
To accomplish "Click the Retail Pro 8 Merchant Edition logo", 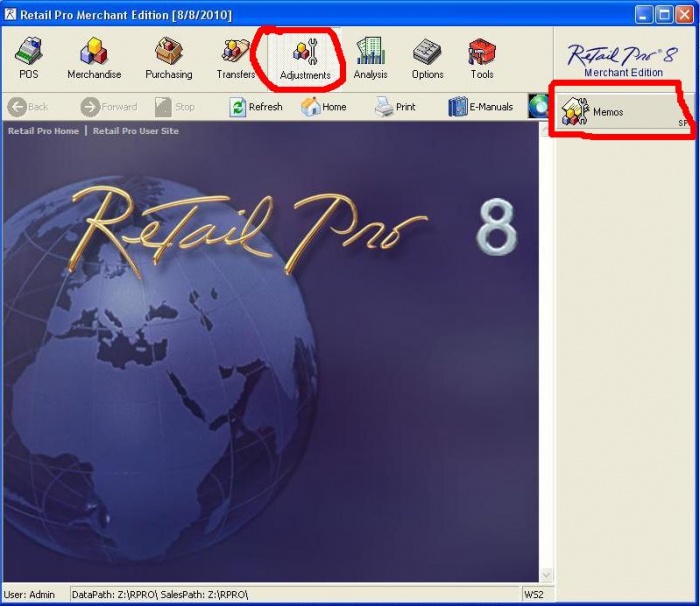I will 623,60.
